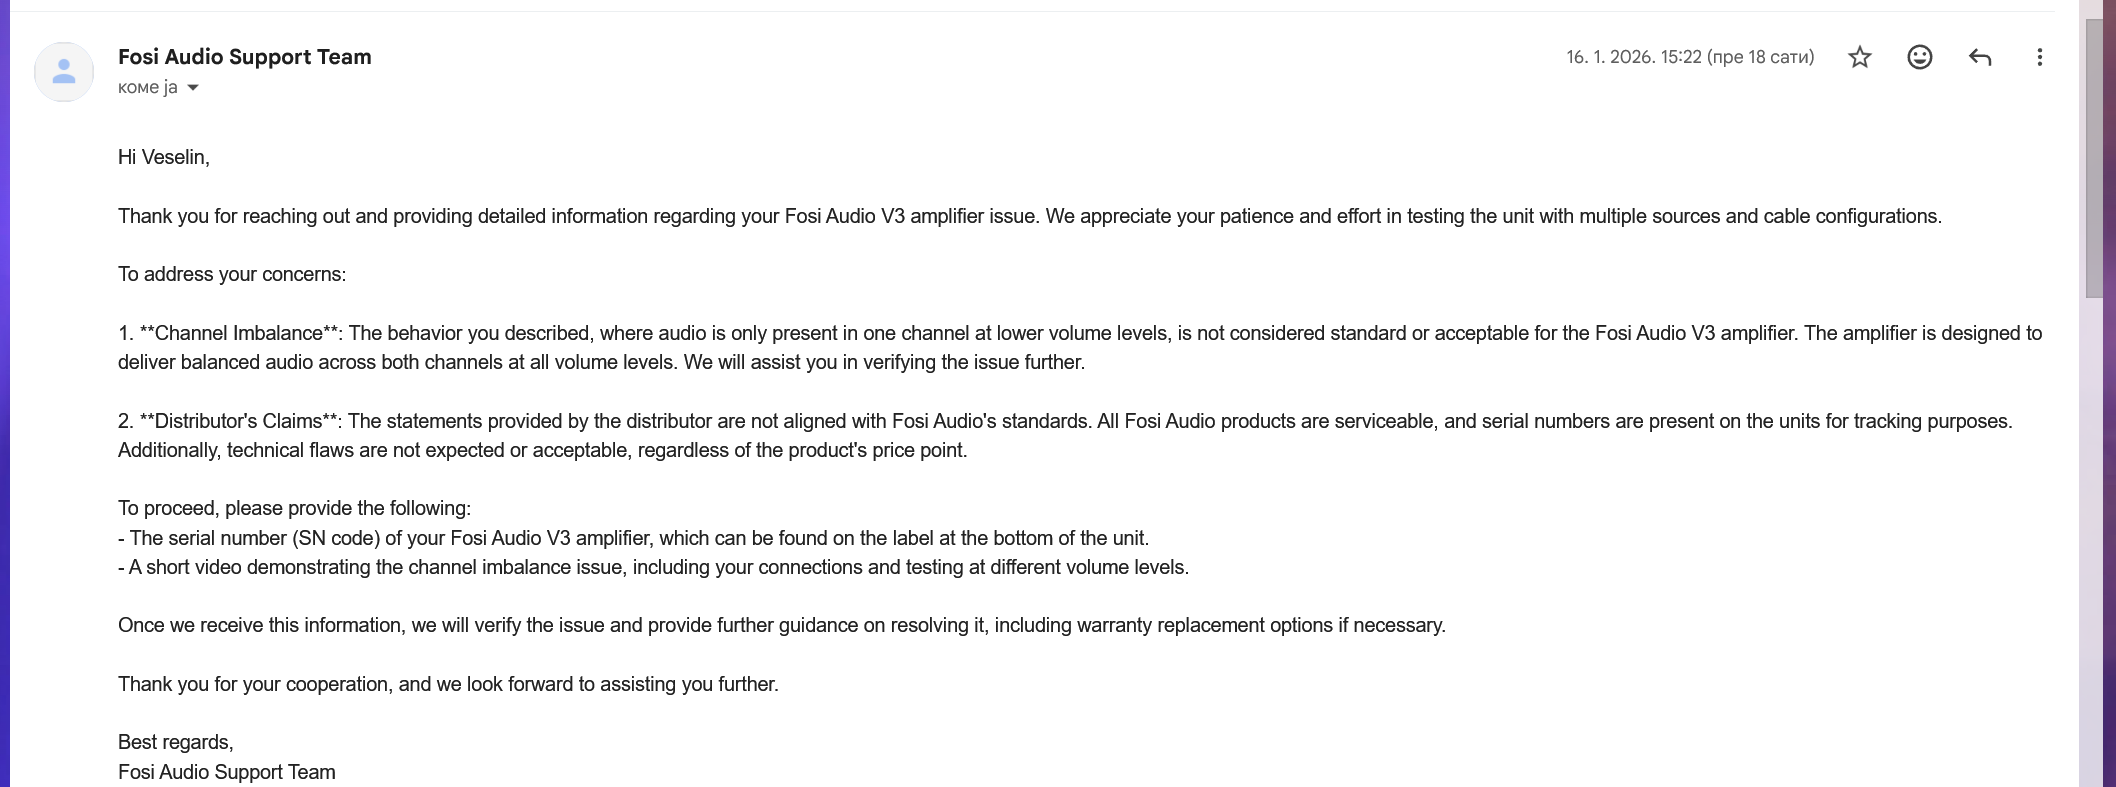
Task: Click the '**Channel Imbalance**' heading text
Action: click(x=240, y=333)
